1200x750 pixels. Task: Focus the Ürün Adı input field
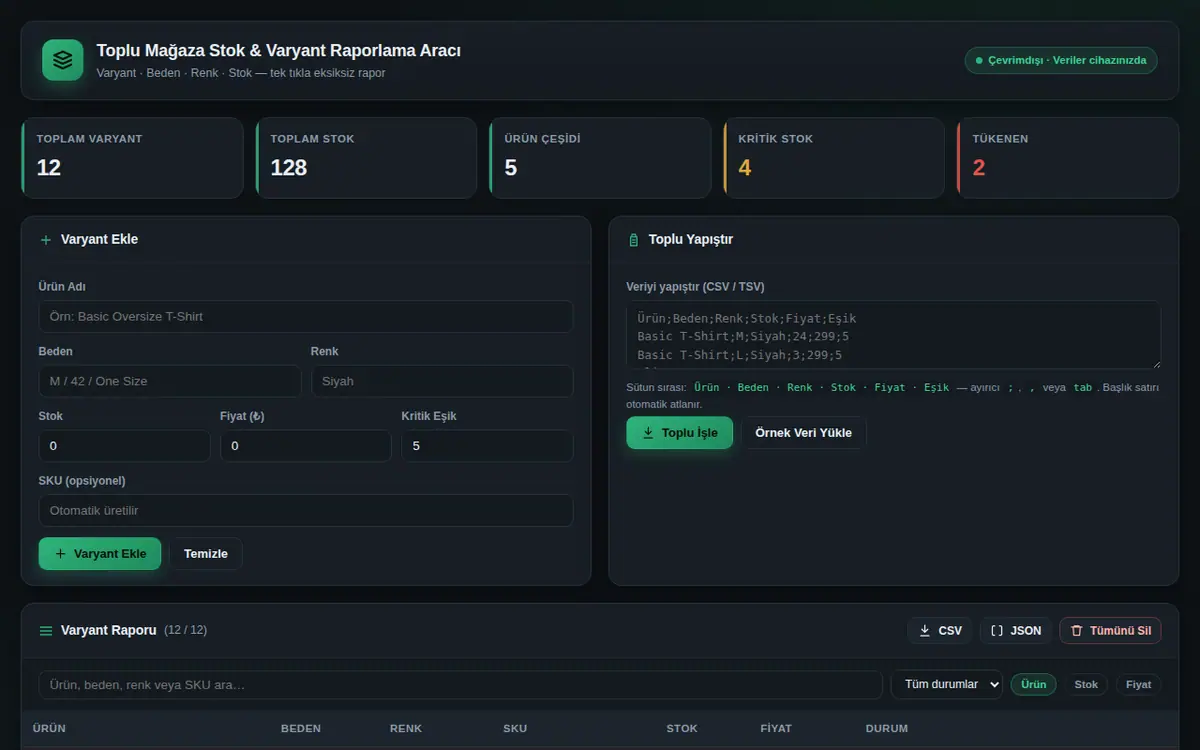(306, 317)
